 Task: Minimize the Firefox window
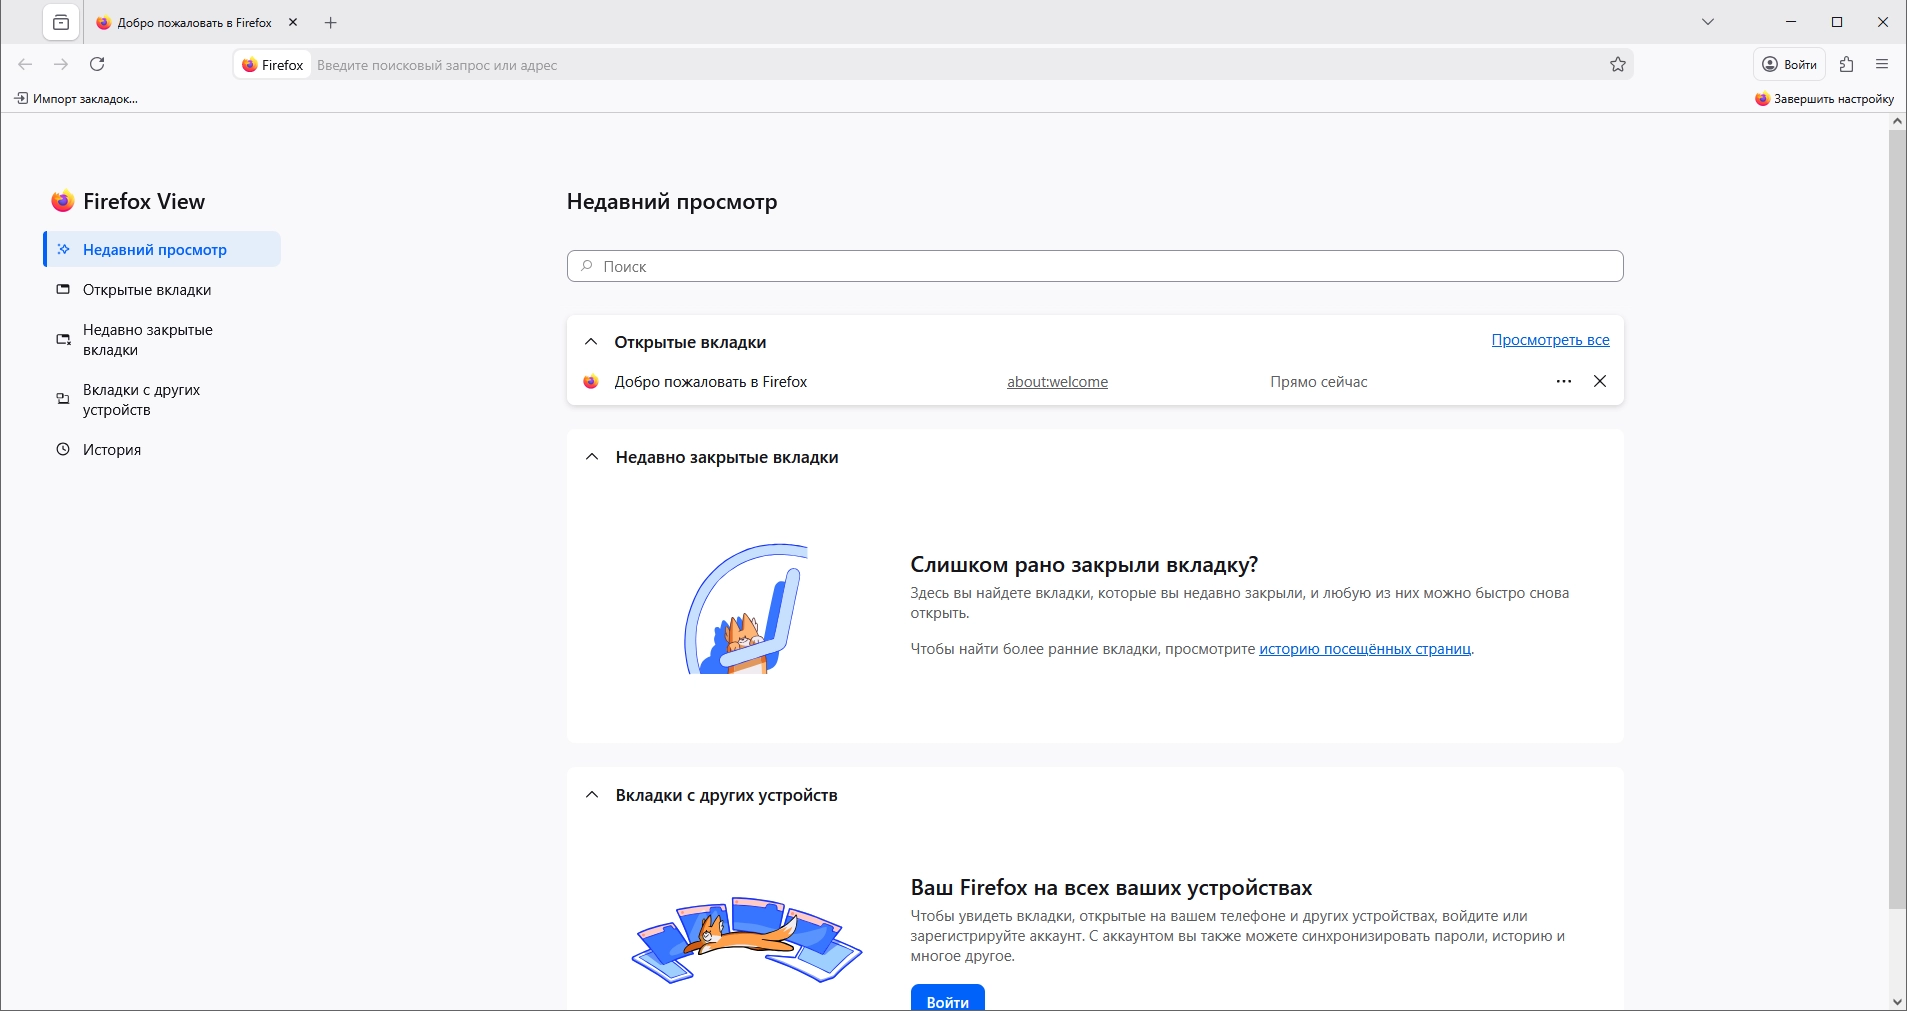[1791, 22]
